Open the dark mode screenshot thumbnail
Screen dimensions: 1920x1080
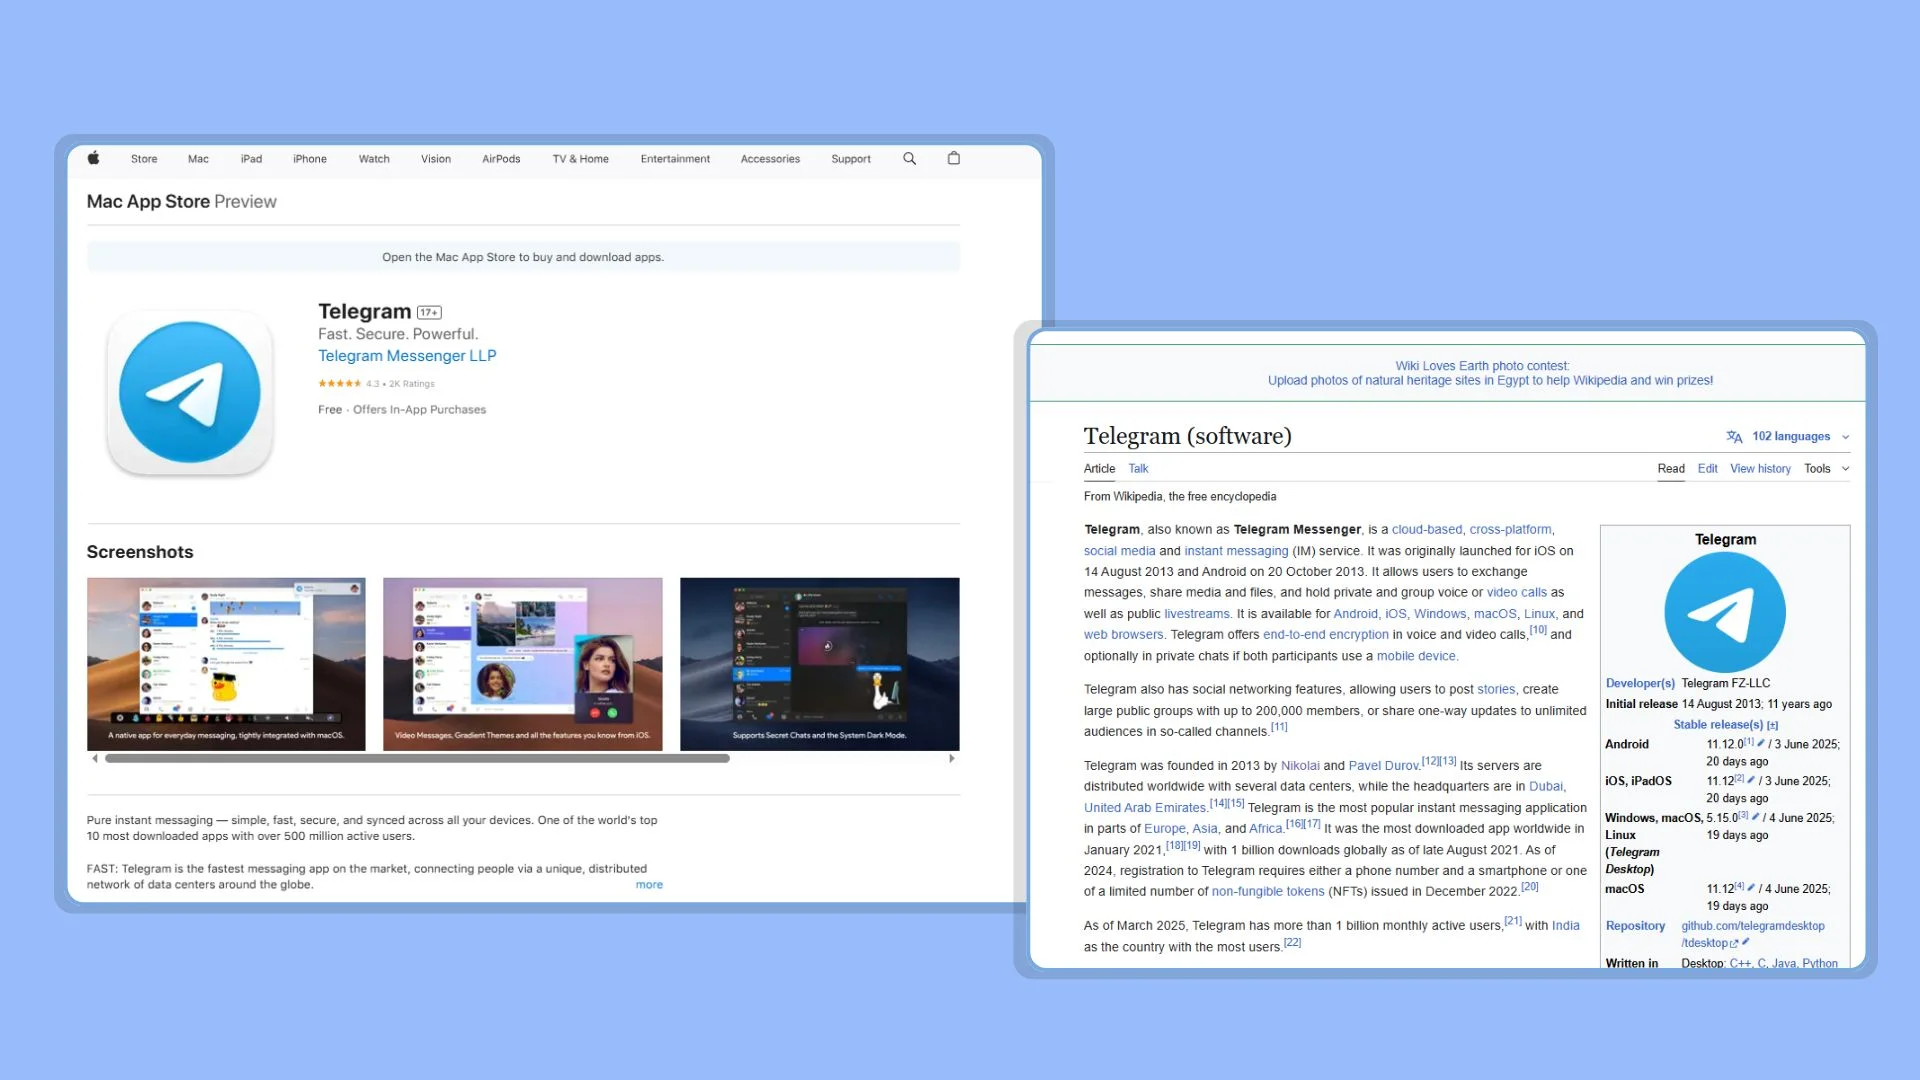(819, 664)
